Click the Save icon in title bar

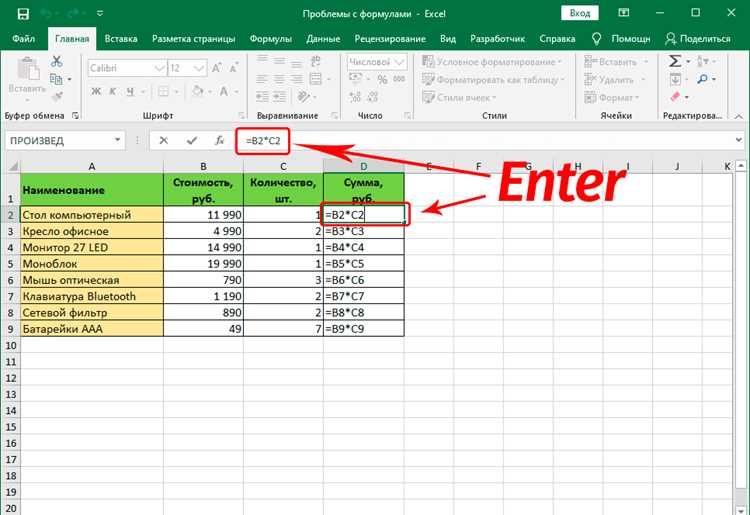[23, 13]
